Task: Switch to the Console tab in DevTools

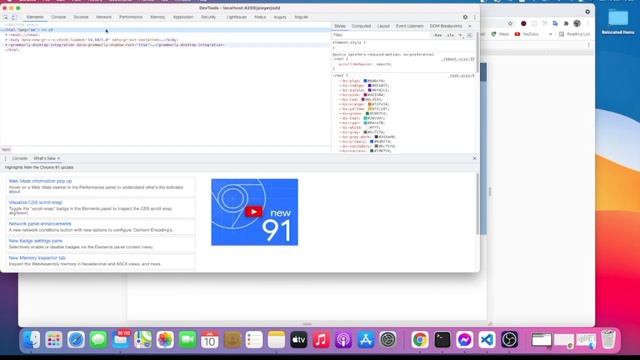Action: point(58,17)
